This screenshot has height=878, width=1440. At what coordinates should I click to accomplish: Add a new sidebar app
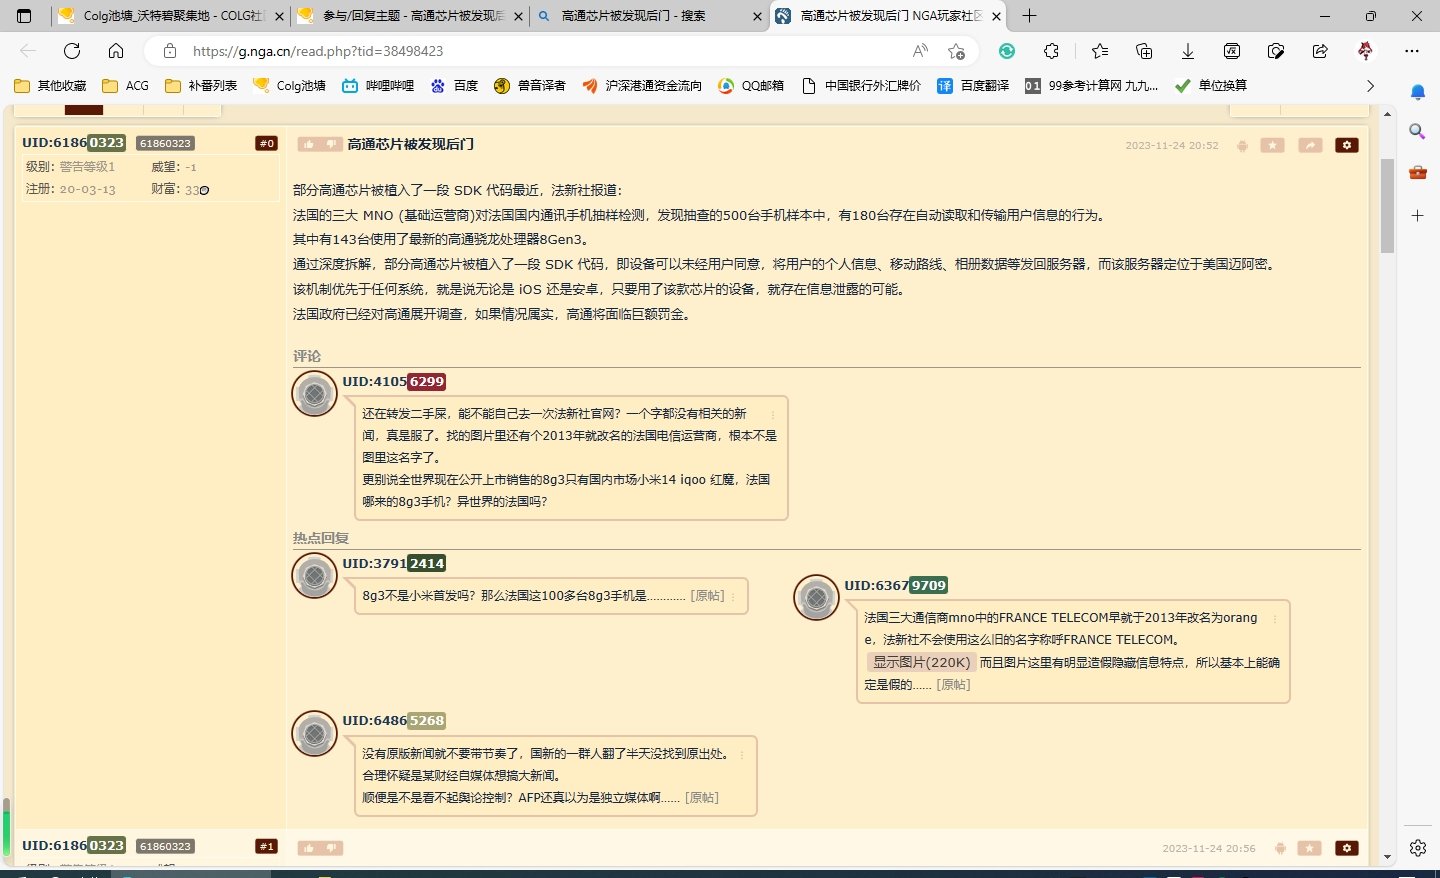(x=1418, y=215)
